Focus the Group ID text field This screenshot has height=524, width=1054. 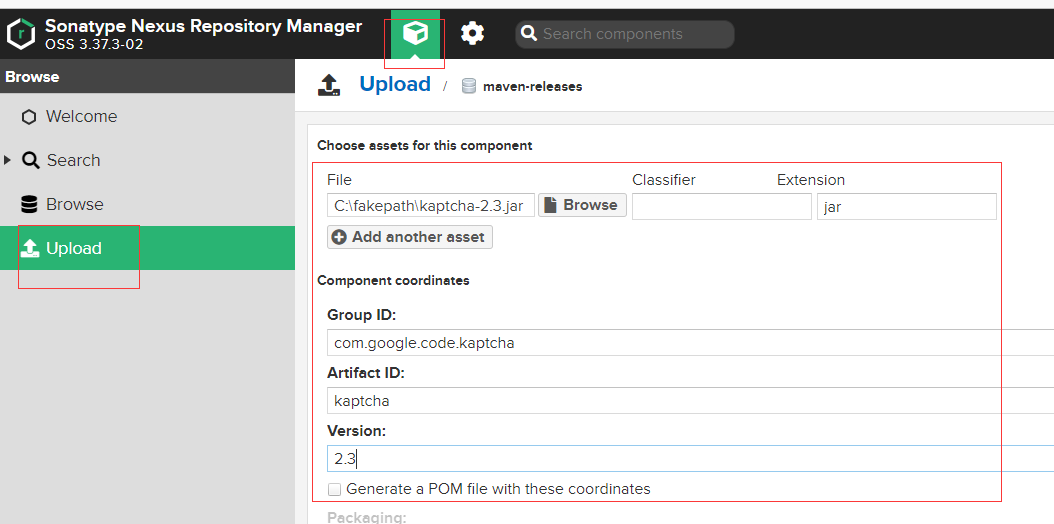tap(690, 343)
